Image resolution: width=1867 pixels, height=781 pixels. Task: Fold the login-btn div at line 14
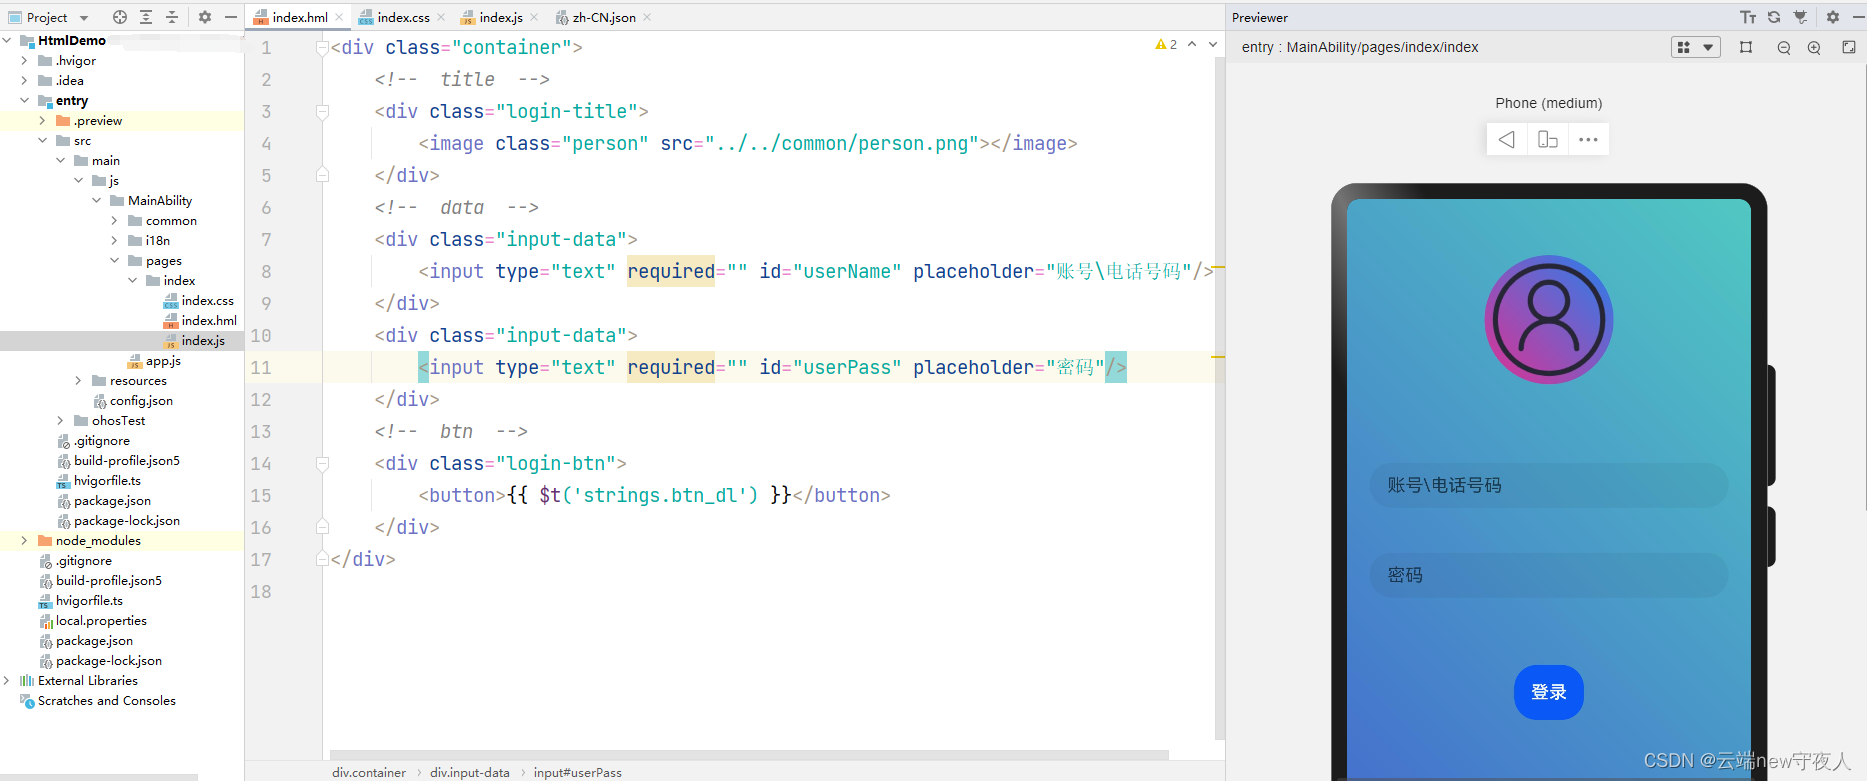point(322,464)
